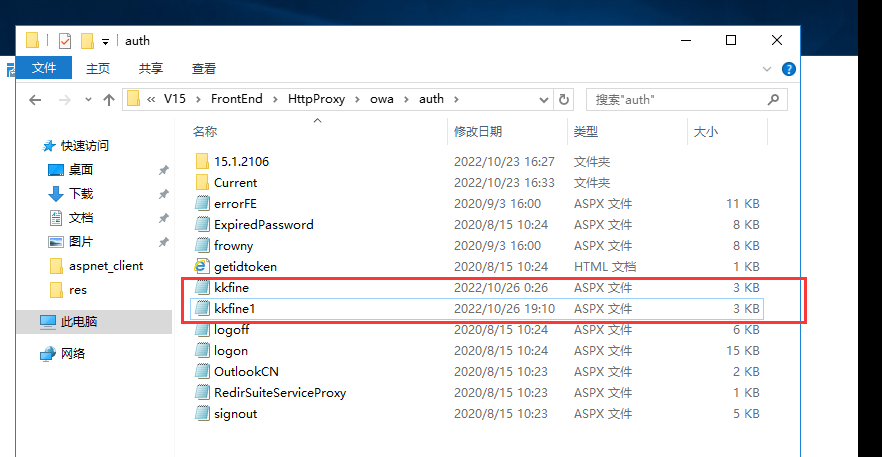This screenshot has height=457, width=882.
Task: Click the blue Help question mark icon
Action: (789, 69)
